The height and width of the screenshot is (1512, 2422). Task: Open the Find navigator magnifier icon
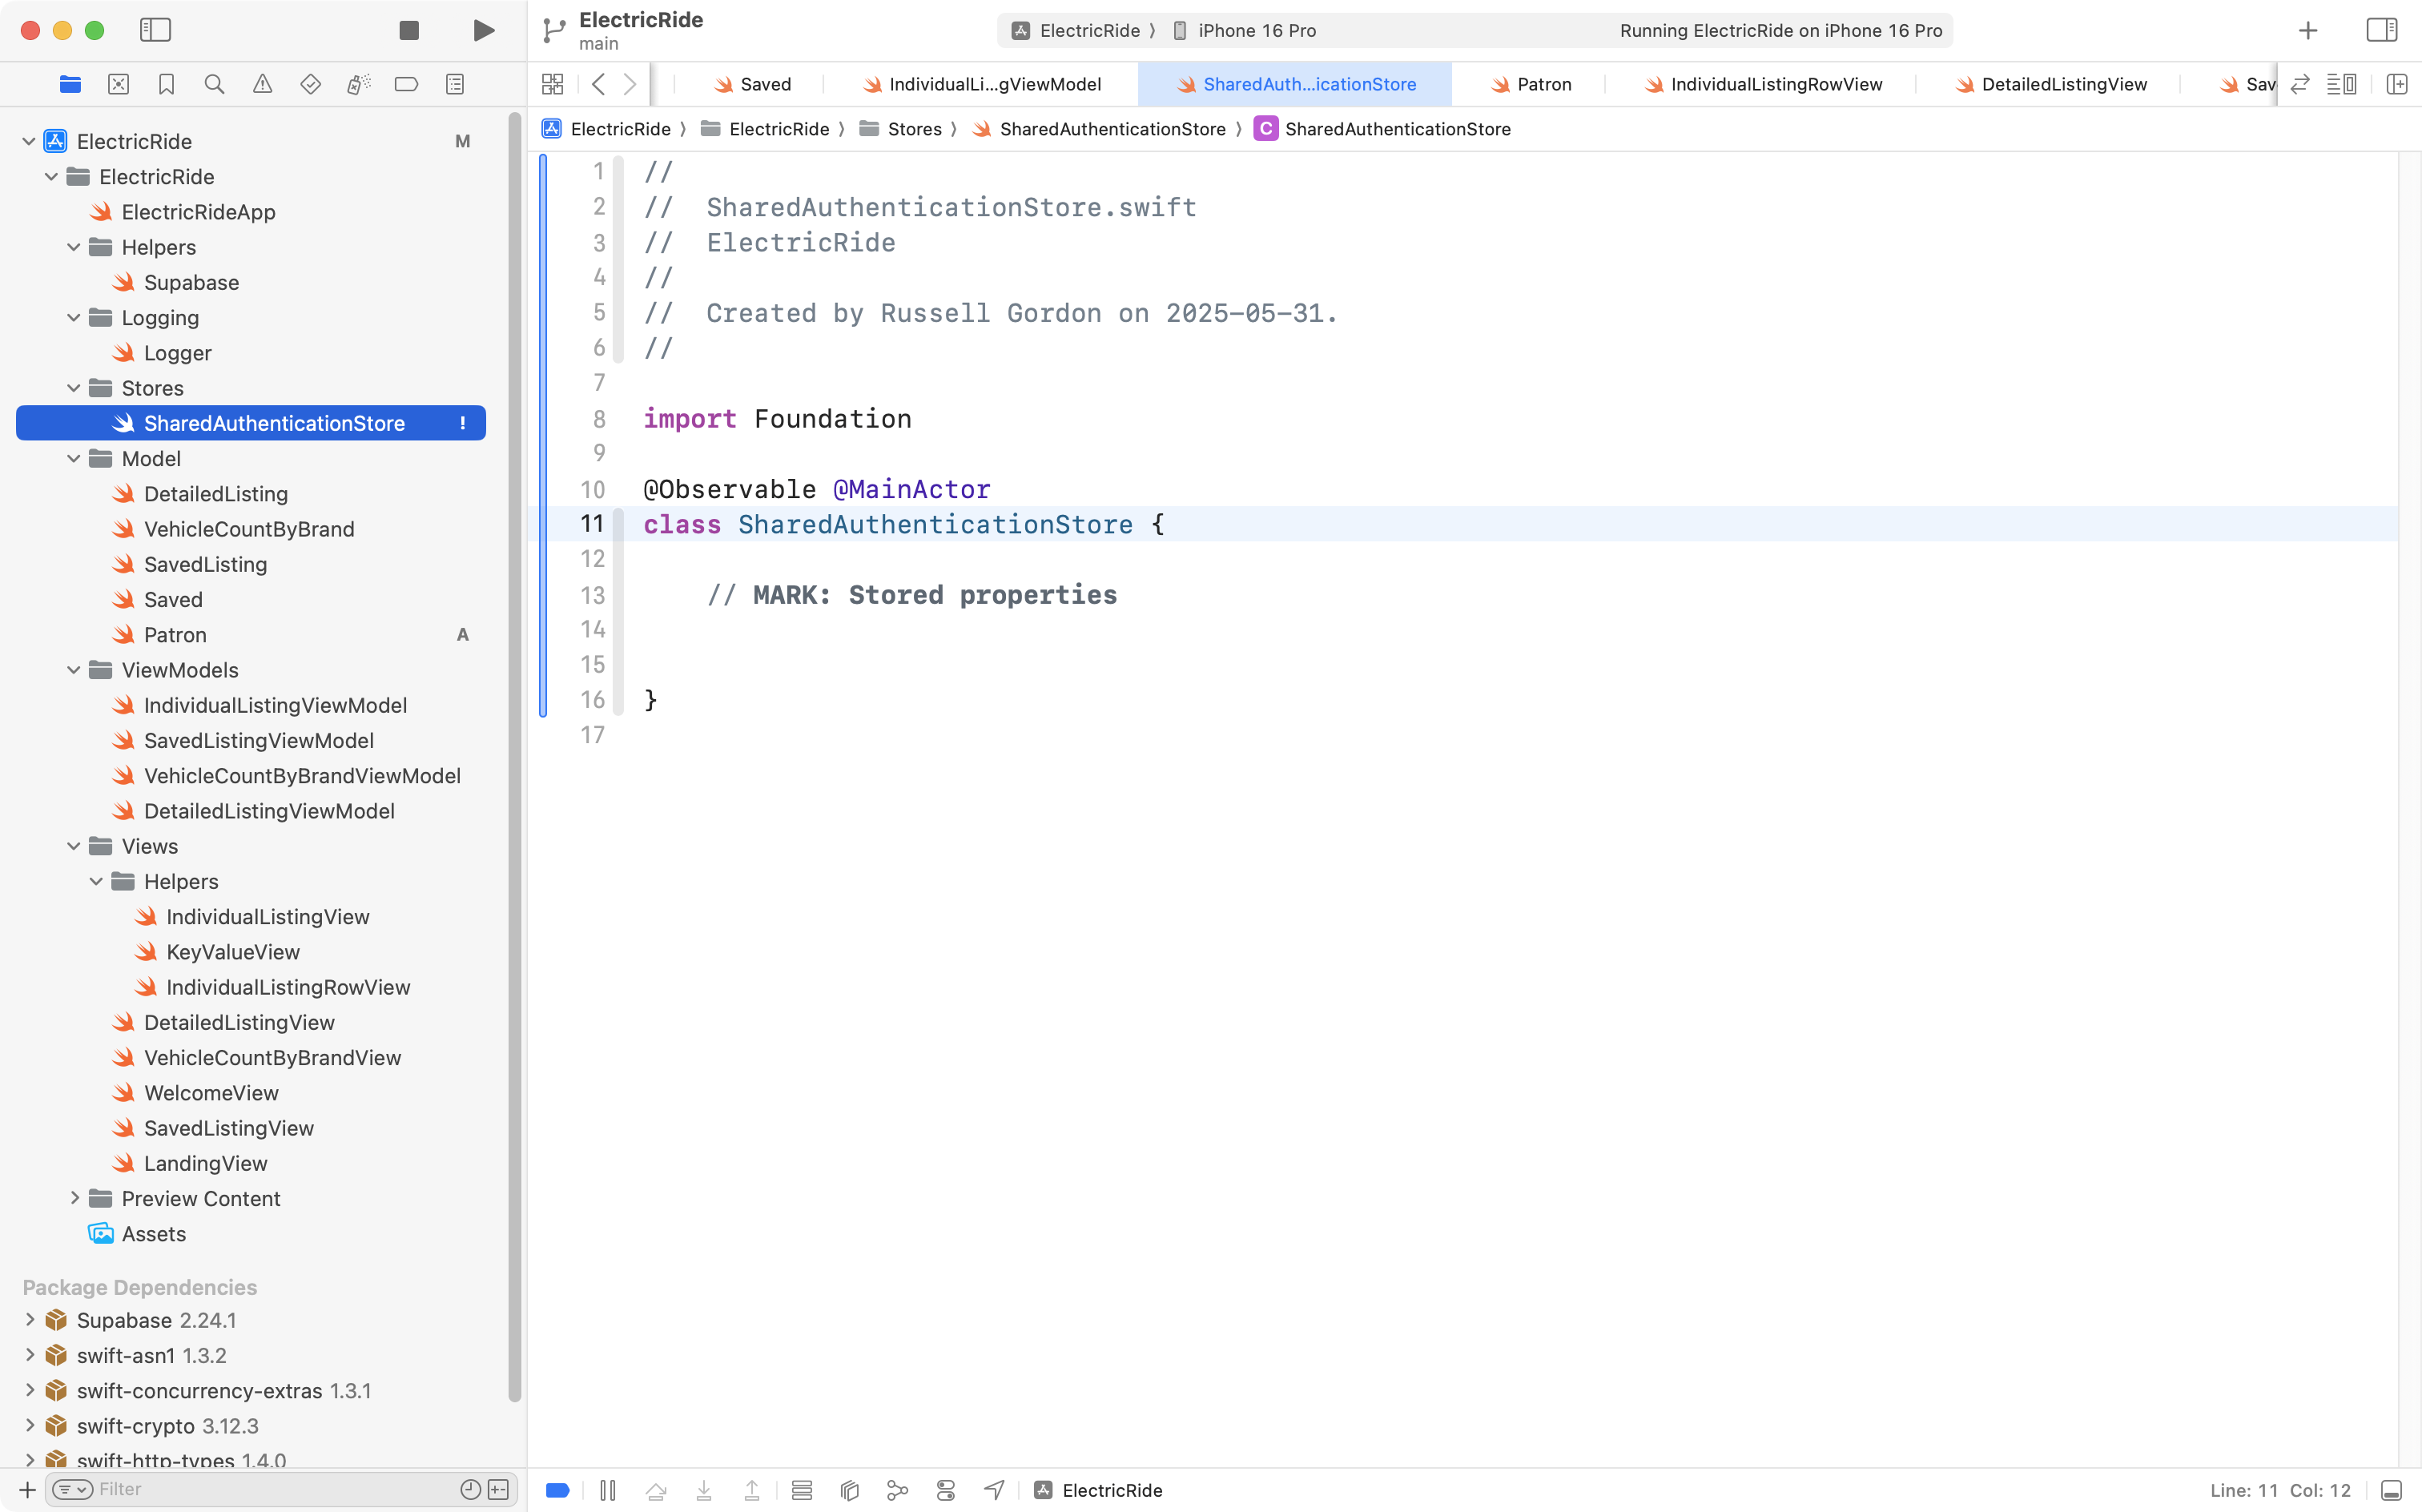[214, 84]
